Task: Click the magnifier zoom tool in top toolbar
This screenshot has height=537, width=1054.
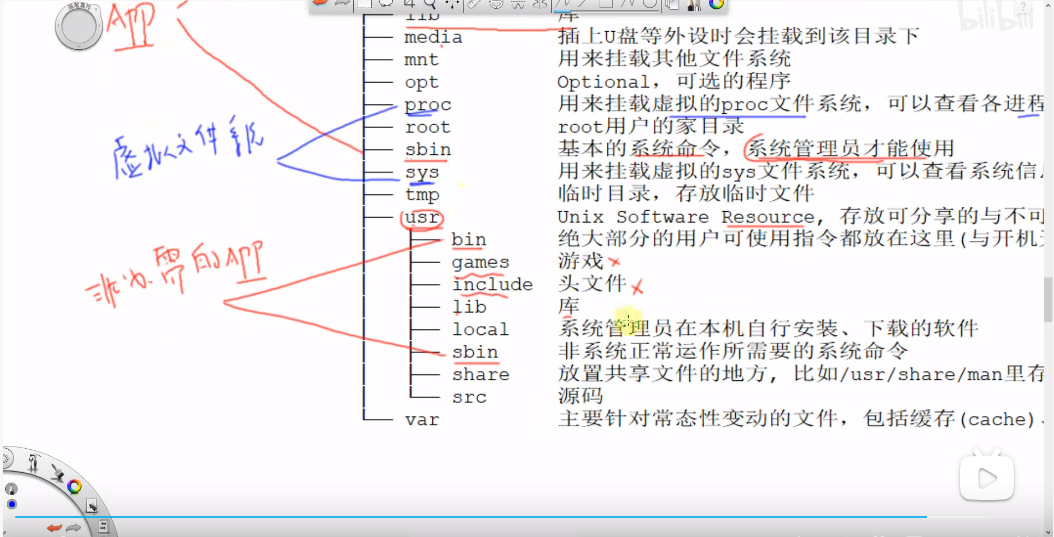Action: coord(429,4)
